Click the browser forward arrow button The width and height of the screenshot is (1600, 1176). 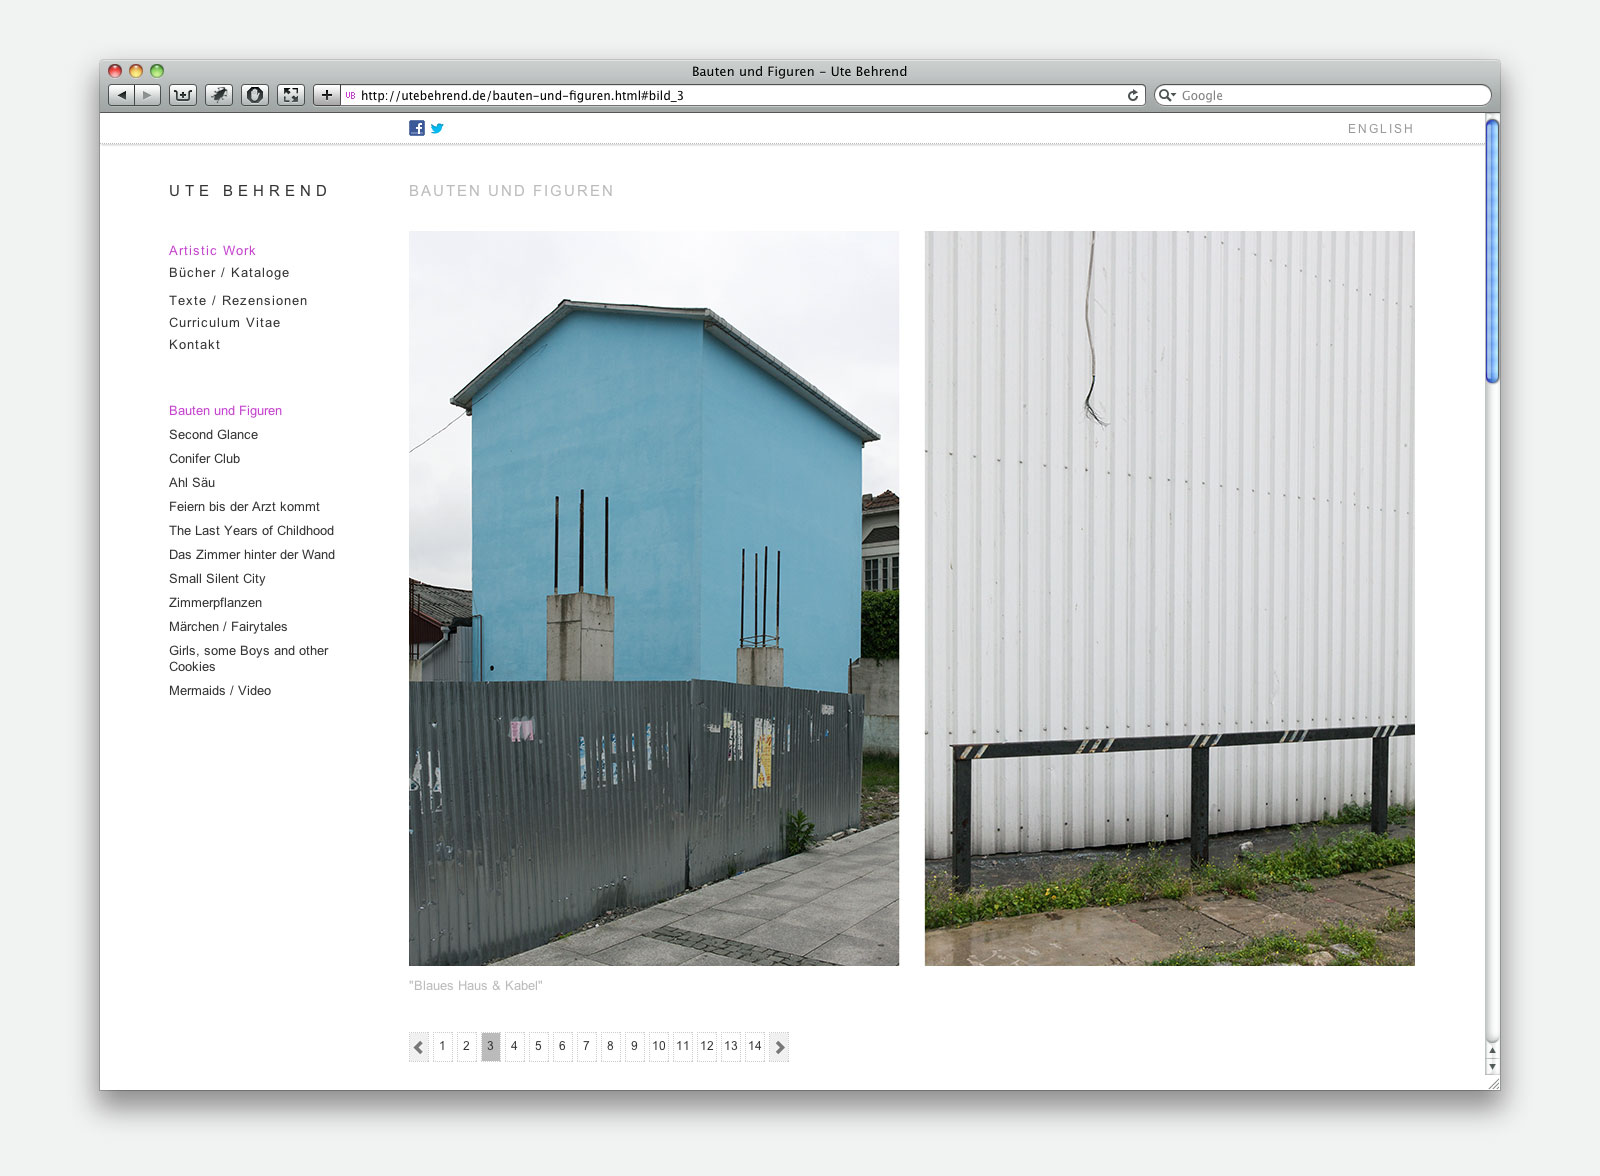[x=147, y=95]
